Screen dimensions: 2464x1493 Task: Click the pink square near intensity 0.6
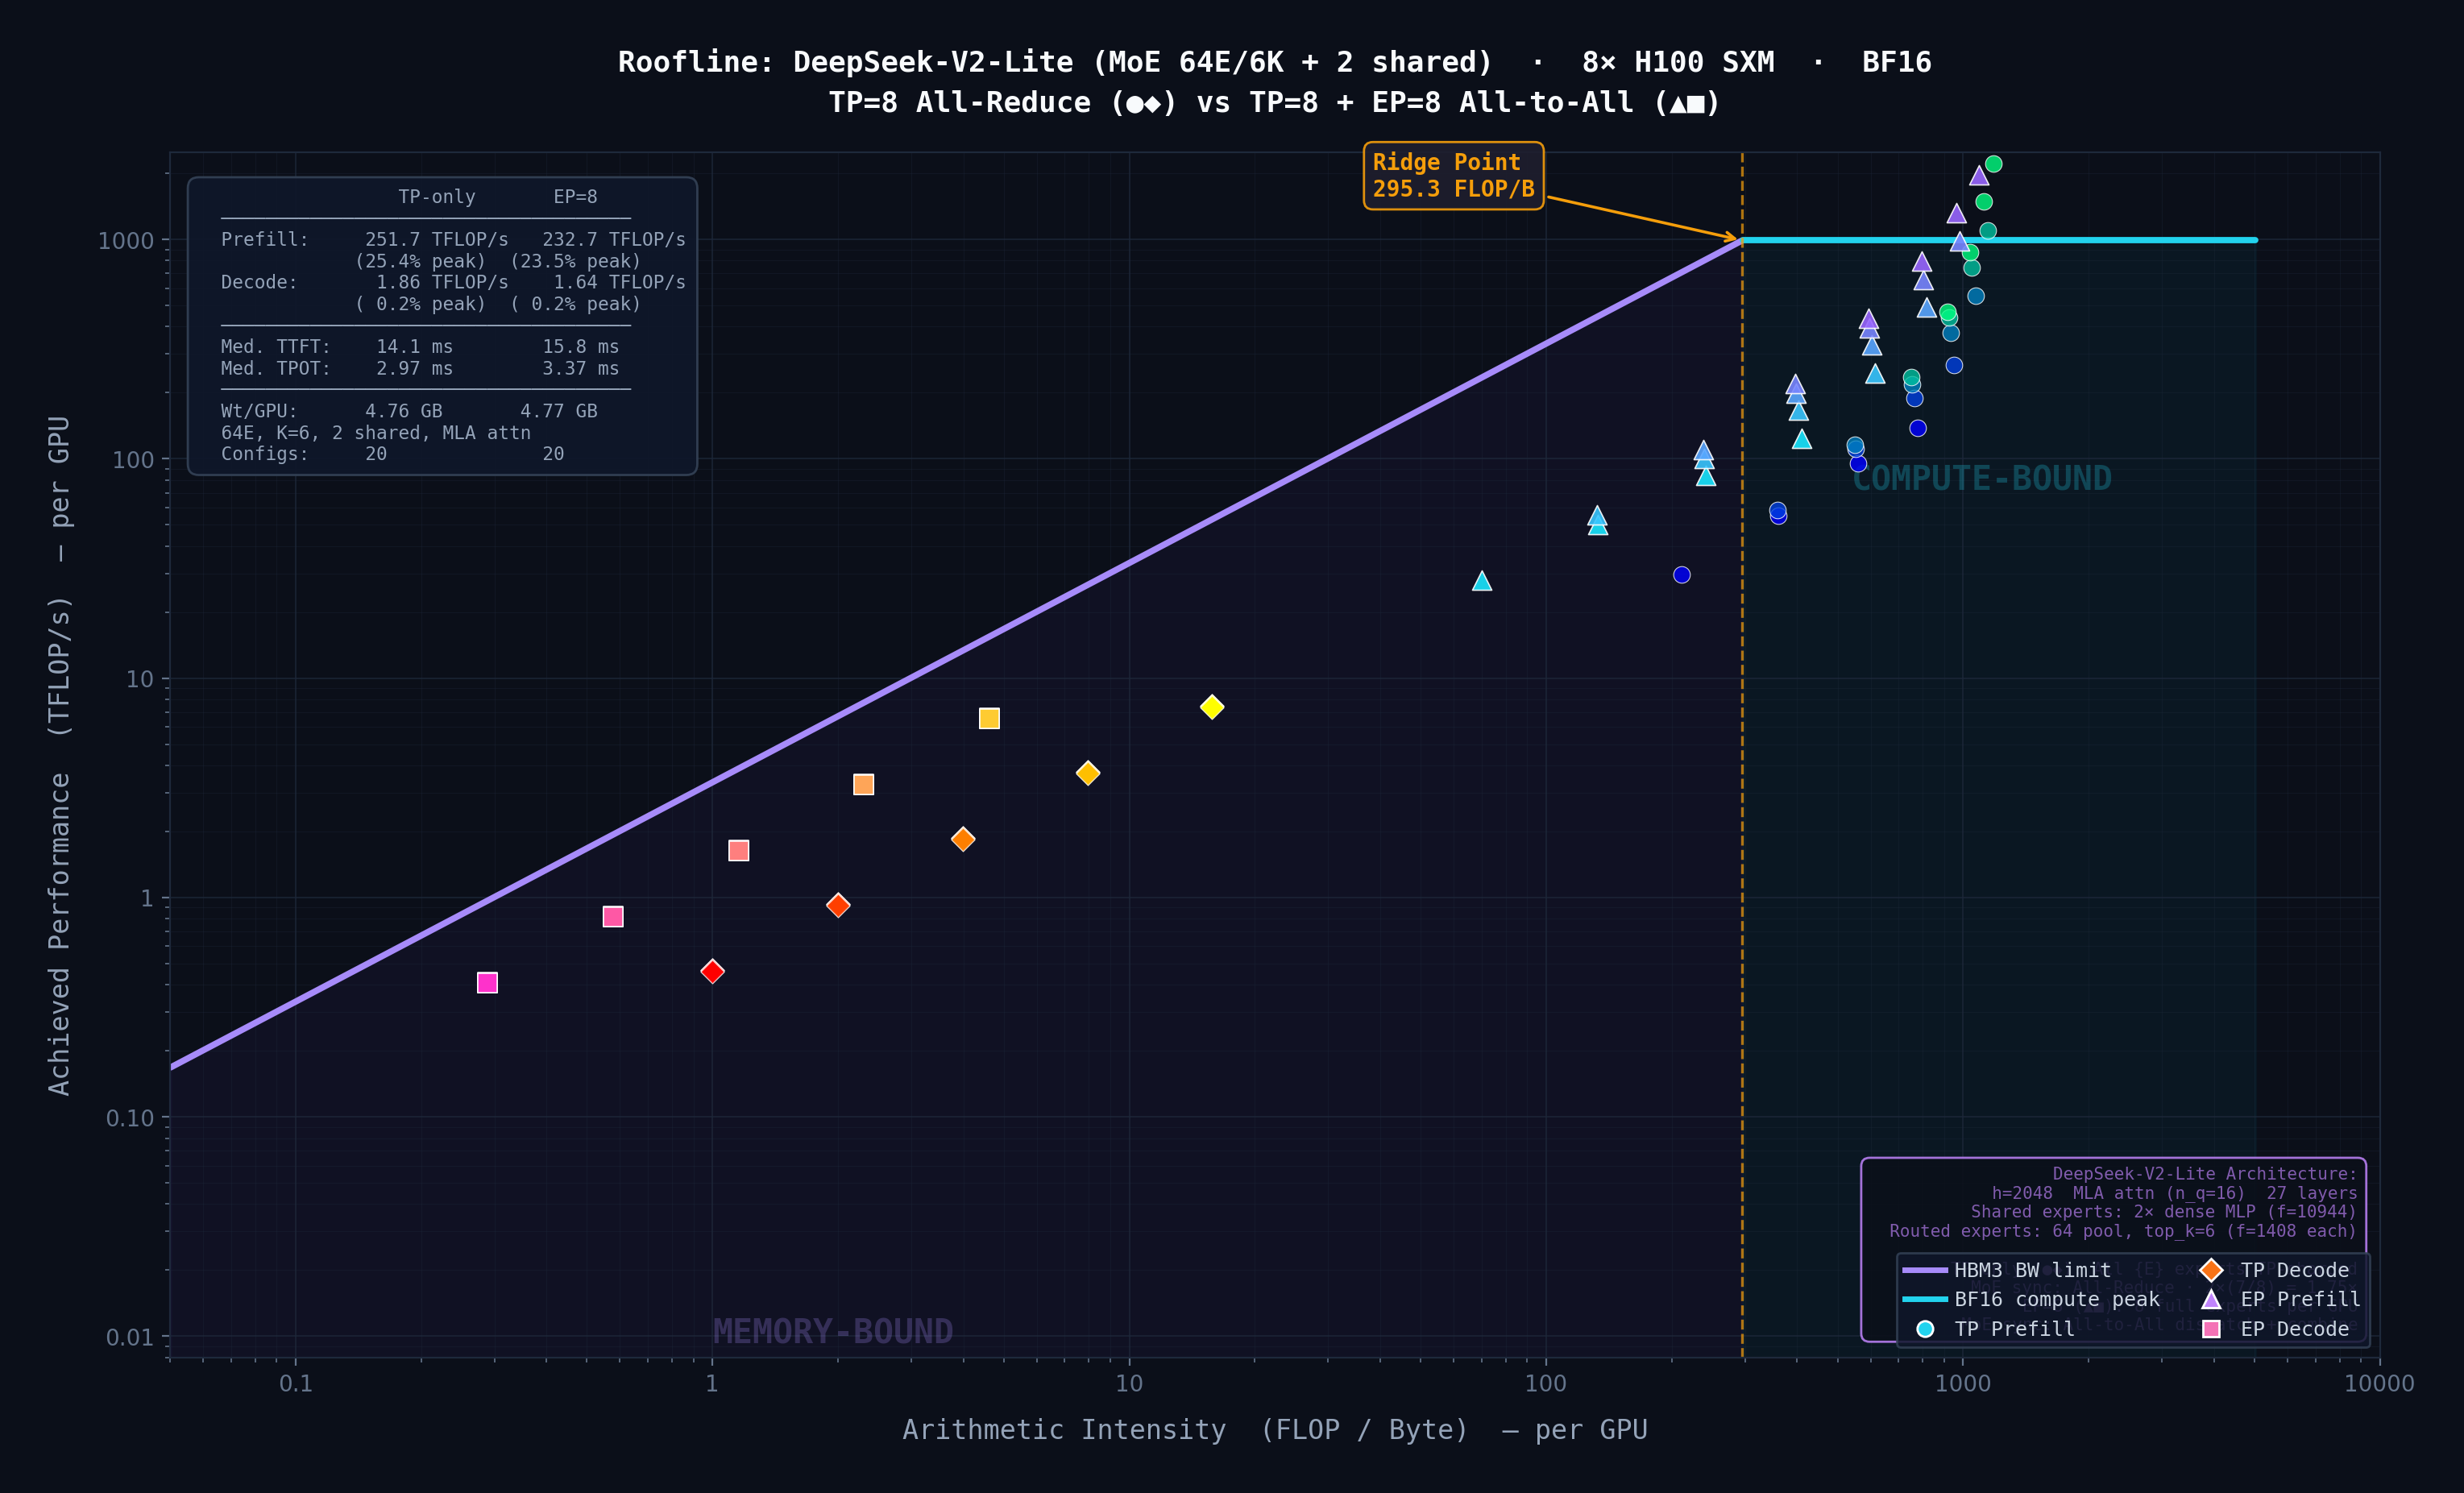pyautogui.click(x=613, y=917)
